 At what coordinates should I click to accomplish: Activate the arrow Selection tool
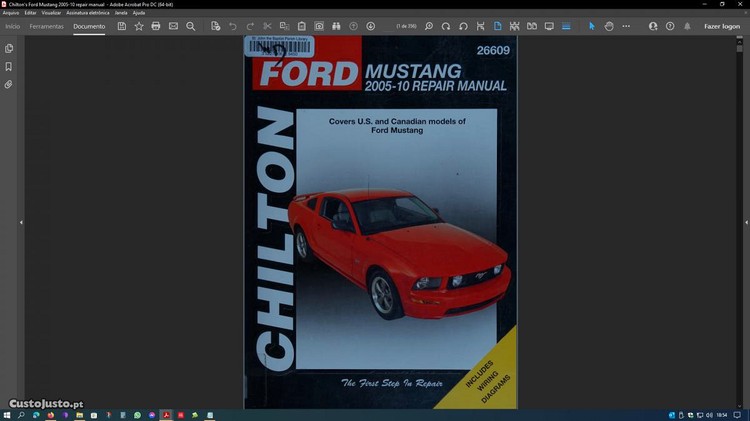click(x=591, y=26)
